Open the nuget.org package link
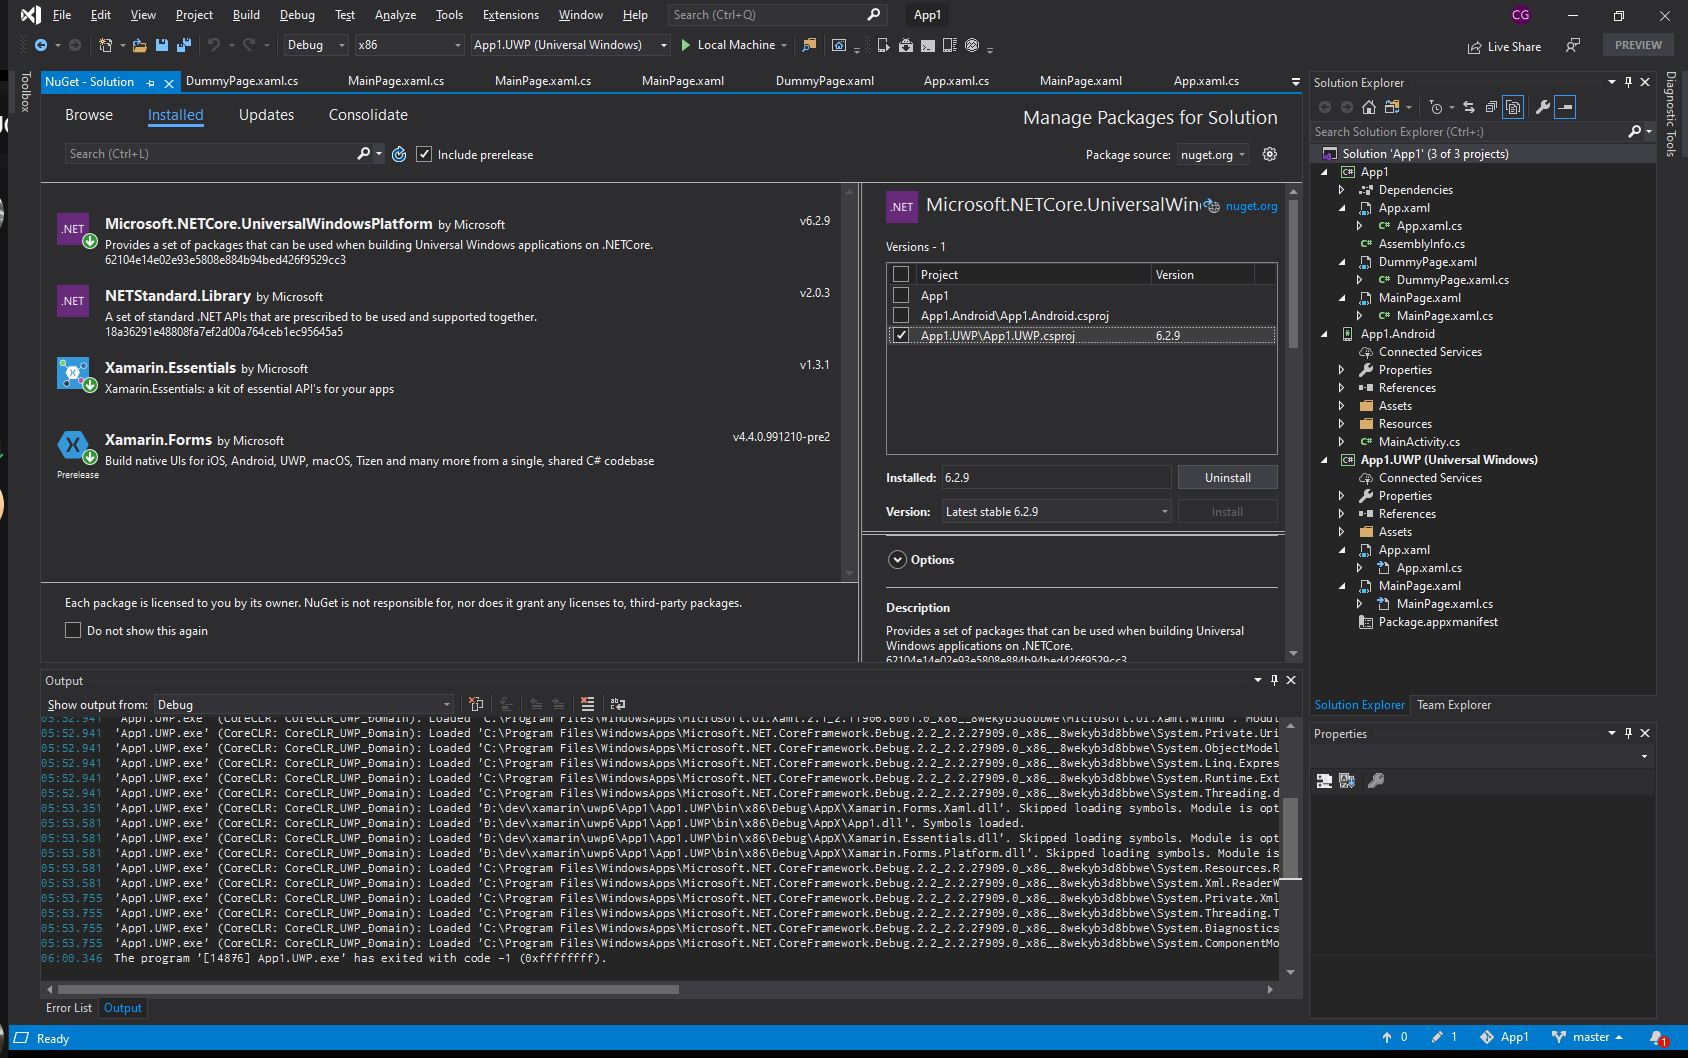 (1251, 206)
